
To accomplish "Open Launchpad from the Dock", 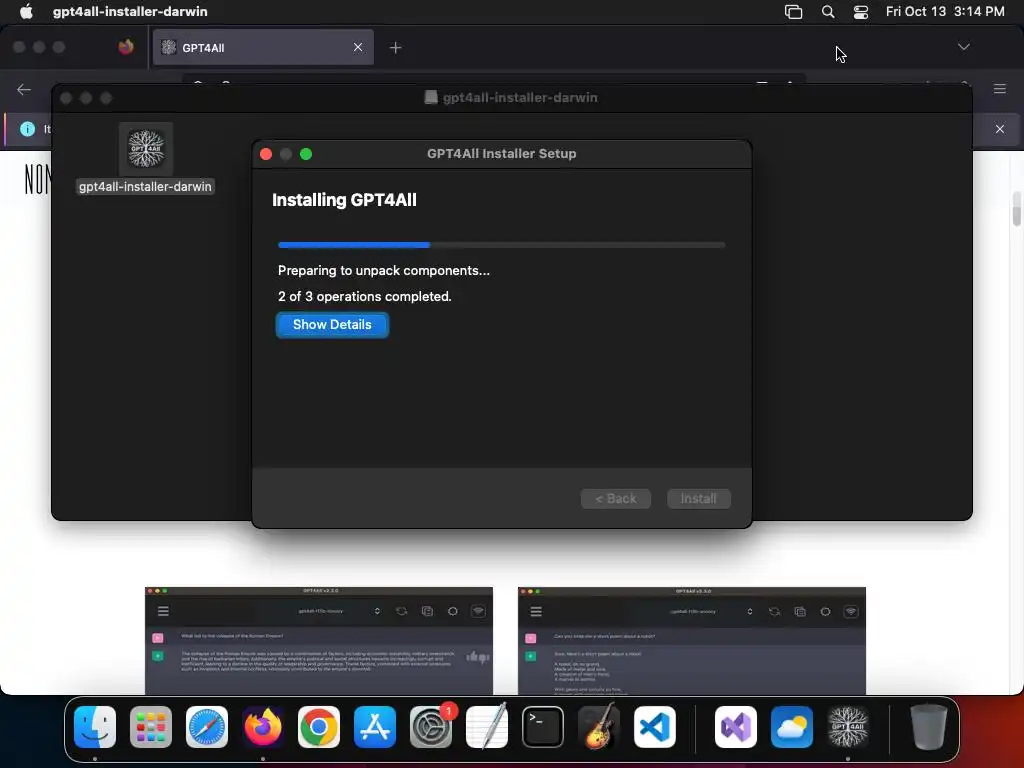I will point(151,727).
